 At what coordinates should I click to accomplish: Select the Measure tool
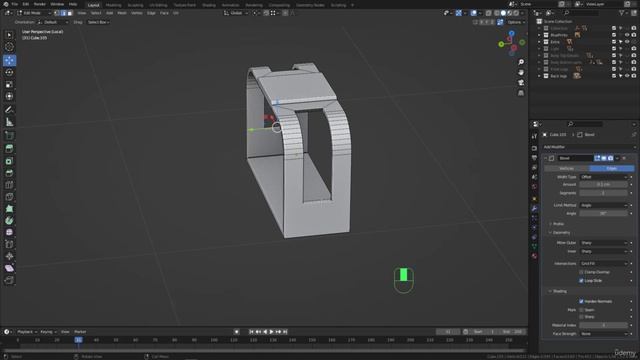click(9, 122)
